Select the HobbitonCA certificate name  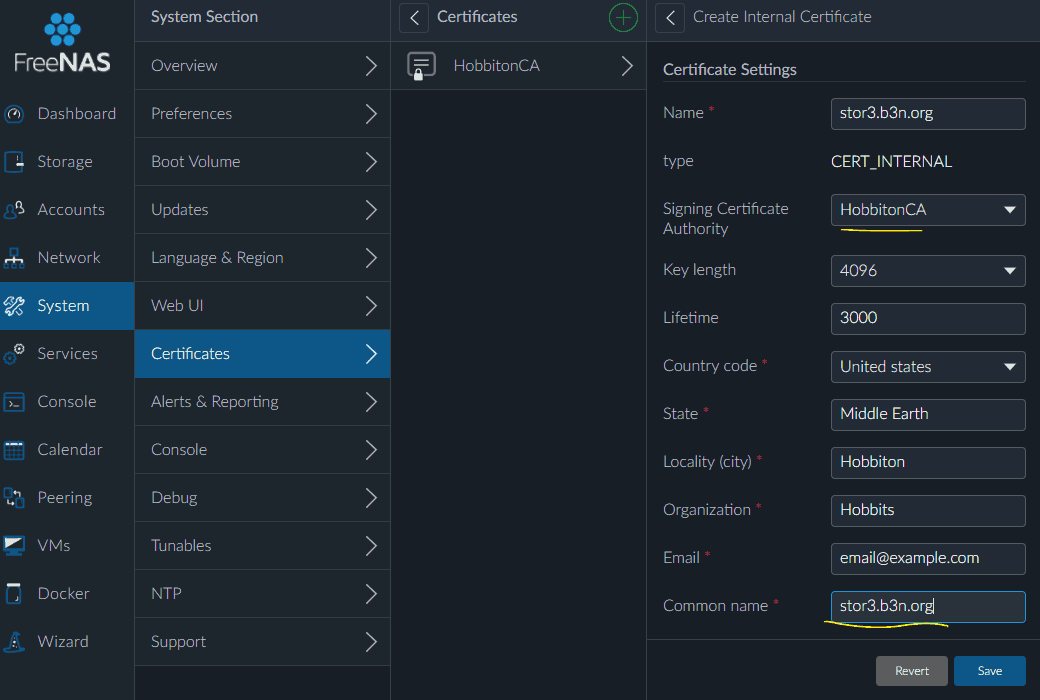click(x=497, y=66)
